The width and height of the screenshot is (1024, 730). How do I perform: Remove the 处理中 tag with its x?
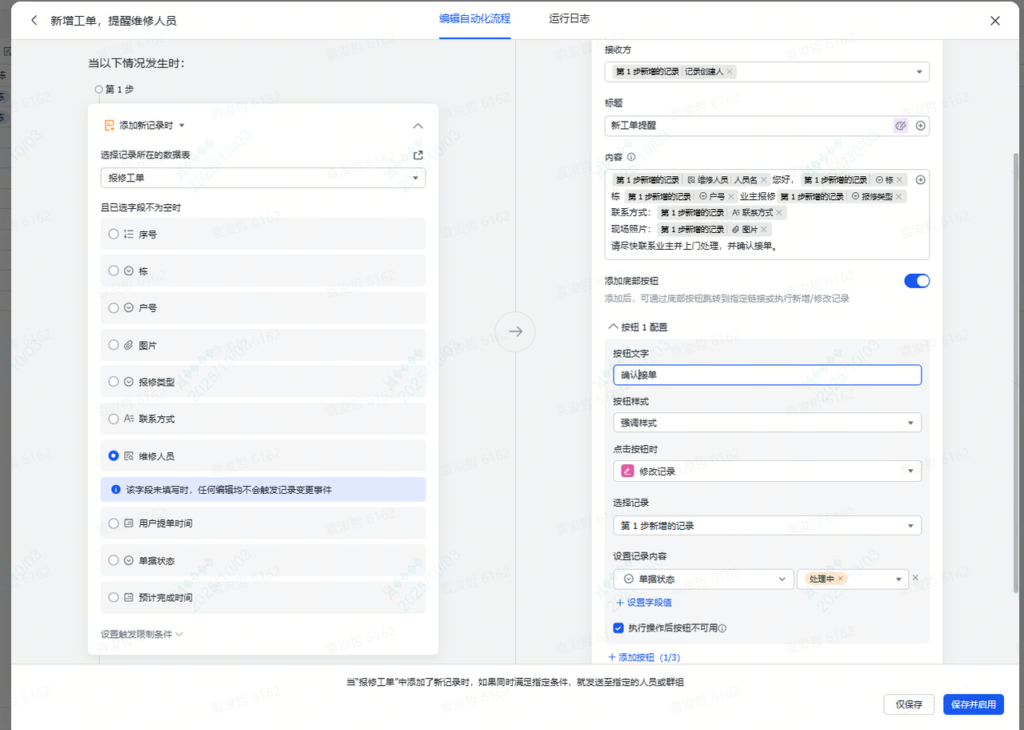coord(841,579)
